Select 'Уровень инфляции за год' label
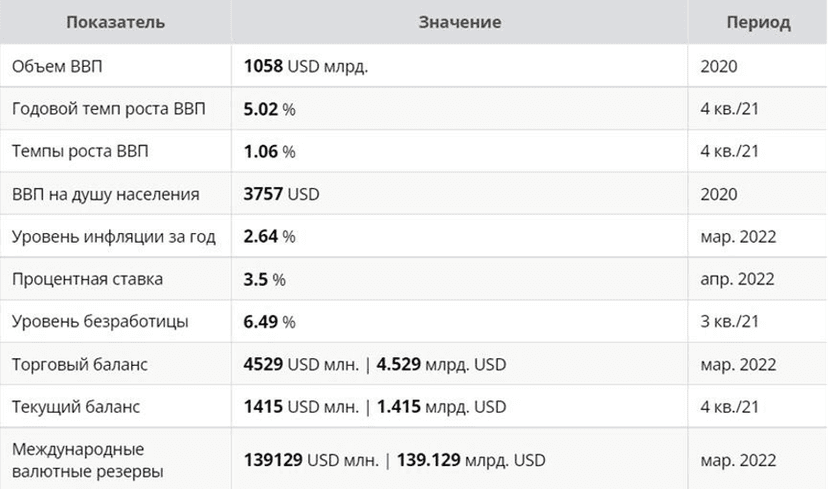 click(x=114, y=237)
